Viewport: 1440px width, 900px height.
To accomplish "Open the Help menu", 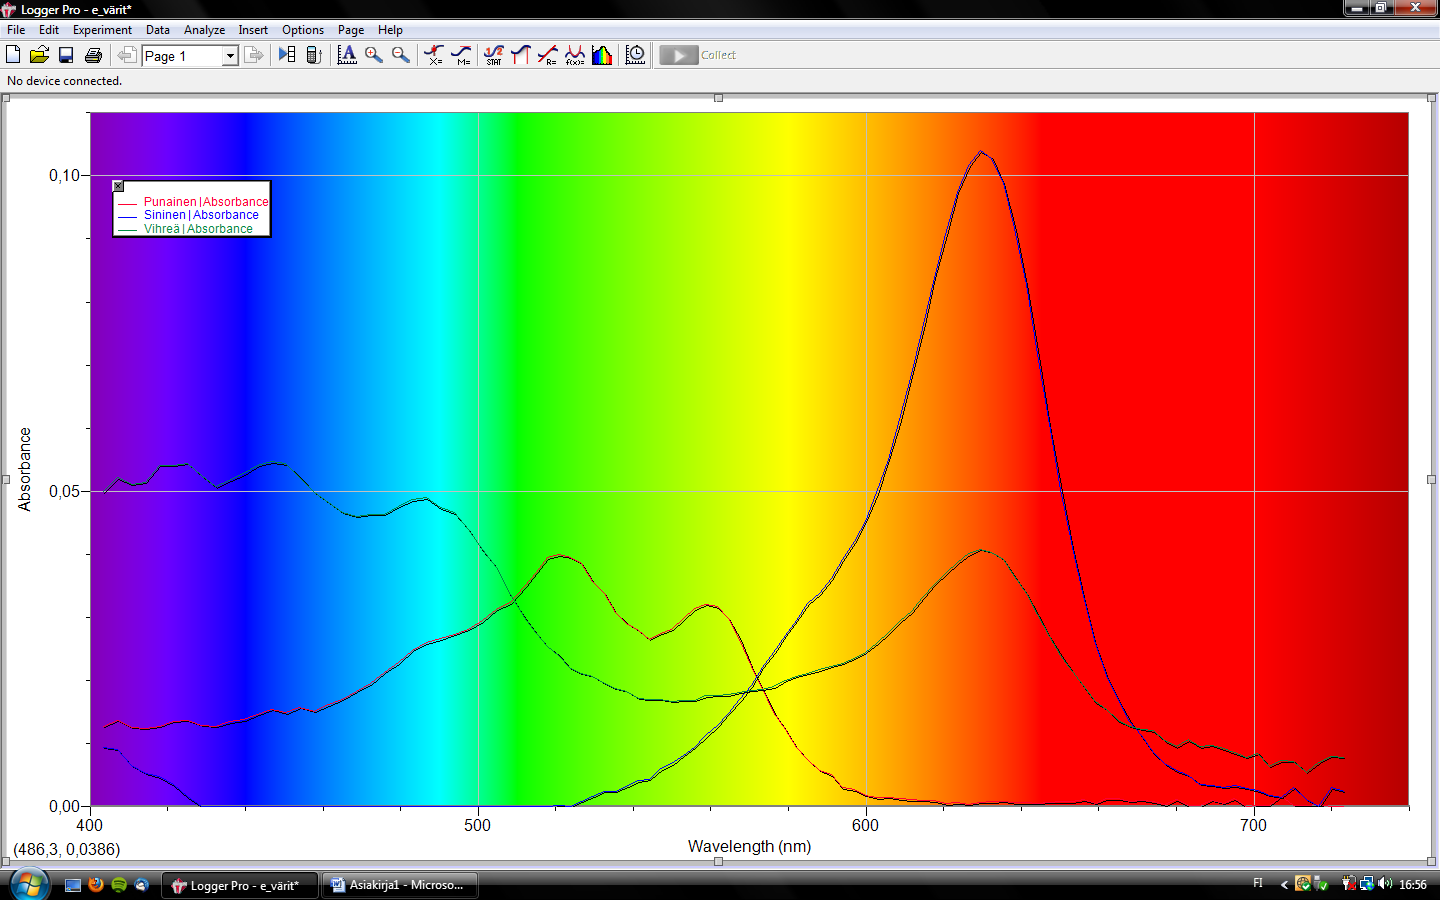I will click(390, 30).
